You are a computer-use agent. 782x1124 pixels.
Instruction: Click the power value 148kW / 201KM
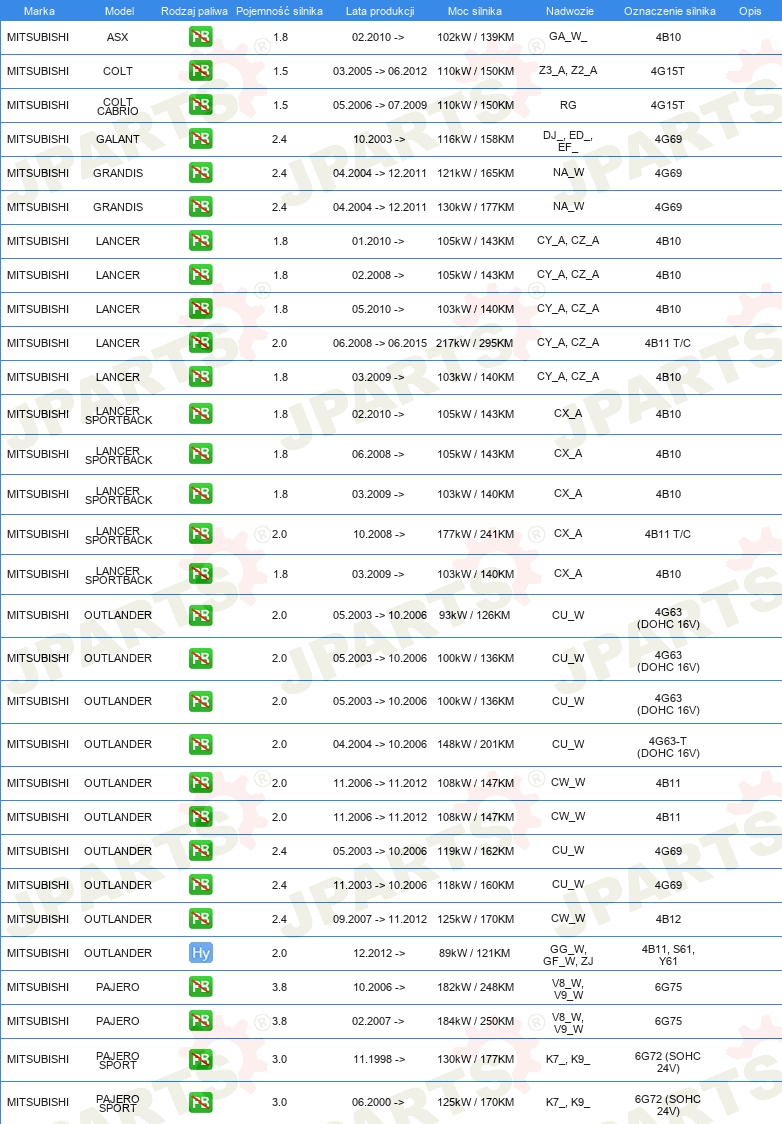[475, 744]
